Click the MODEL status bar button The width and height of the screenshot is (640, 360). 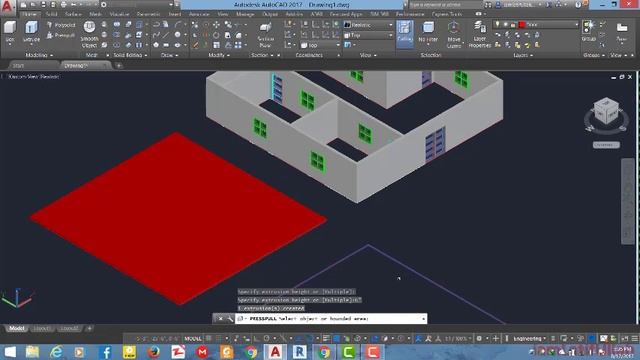pos(193,338)
